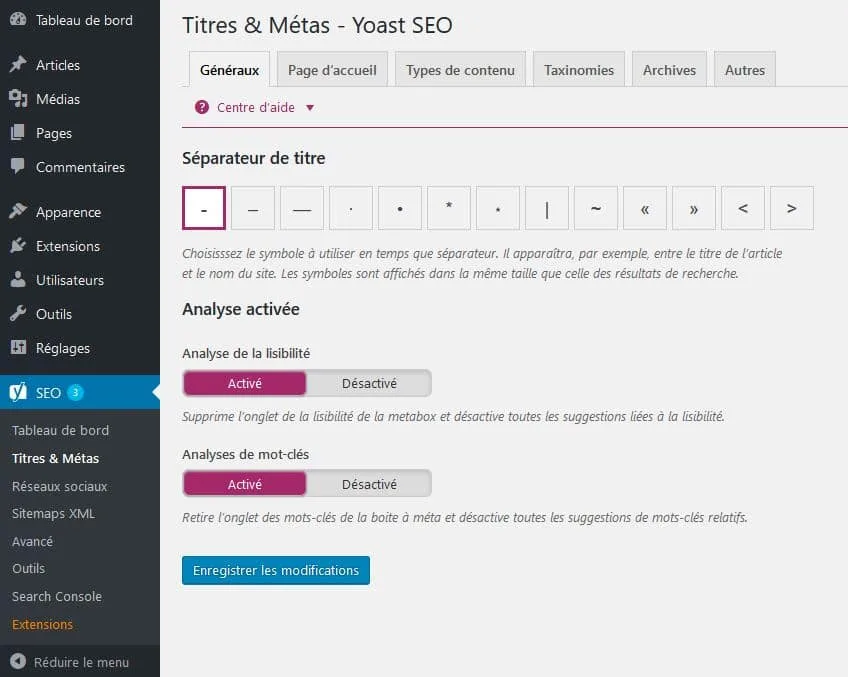848x677 pixels.
Task: Click the Articles pushpin icon
Action: coord(18,64)
